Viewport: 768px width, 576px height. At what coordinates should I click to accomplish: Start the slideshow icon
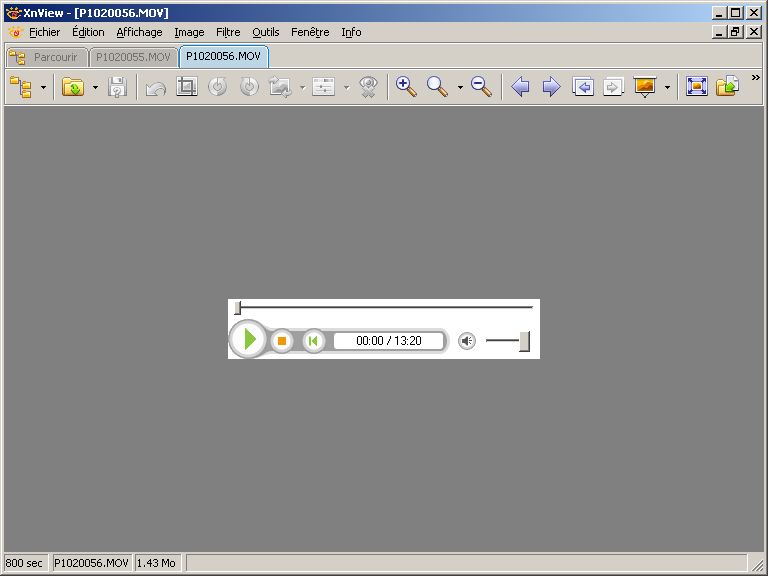[x=645, y=87]
